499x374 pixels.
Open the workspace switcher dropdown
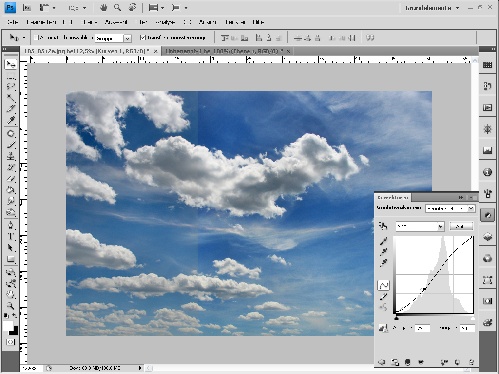[432, 8]
